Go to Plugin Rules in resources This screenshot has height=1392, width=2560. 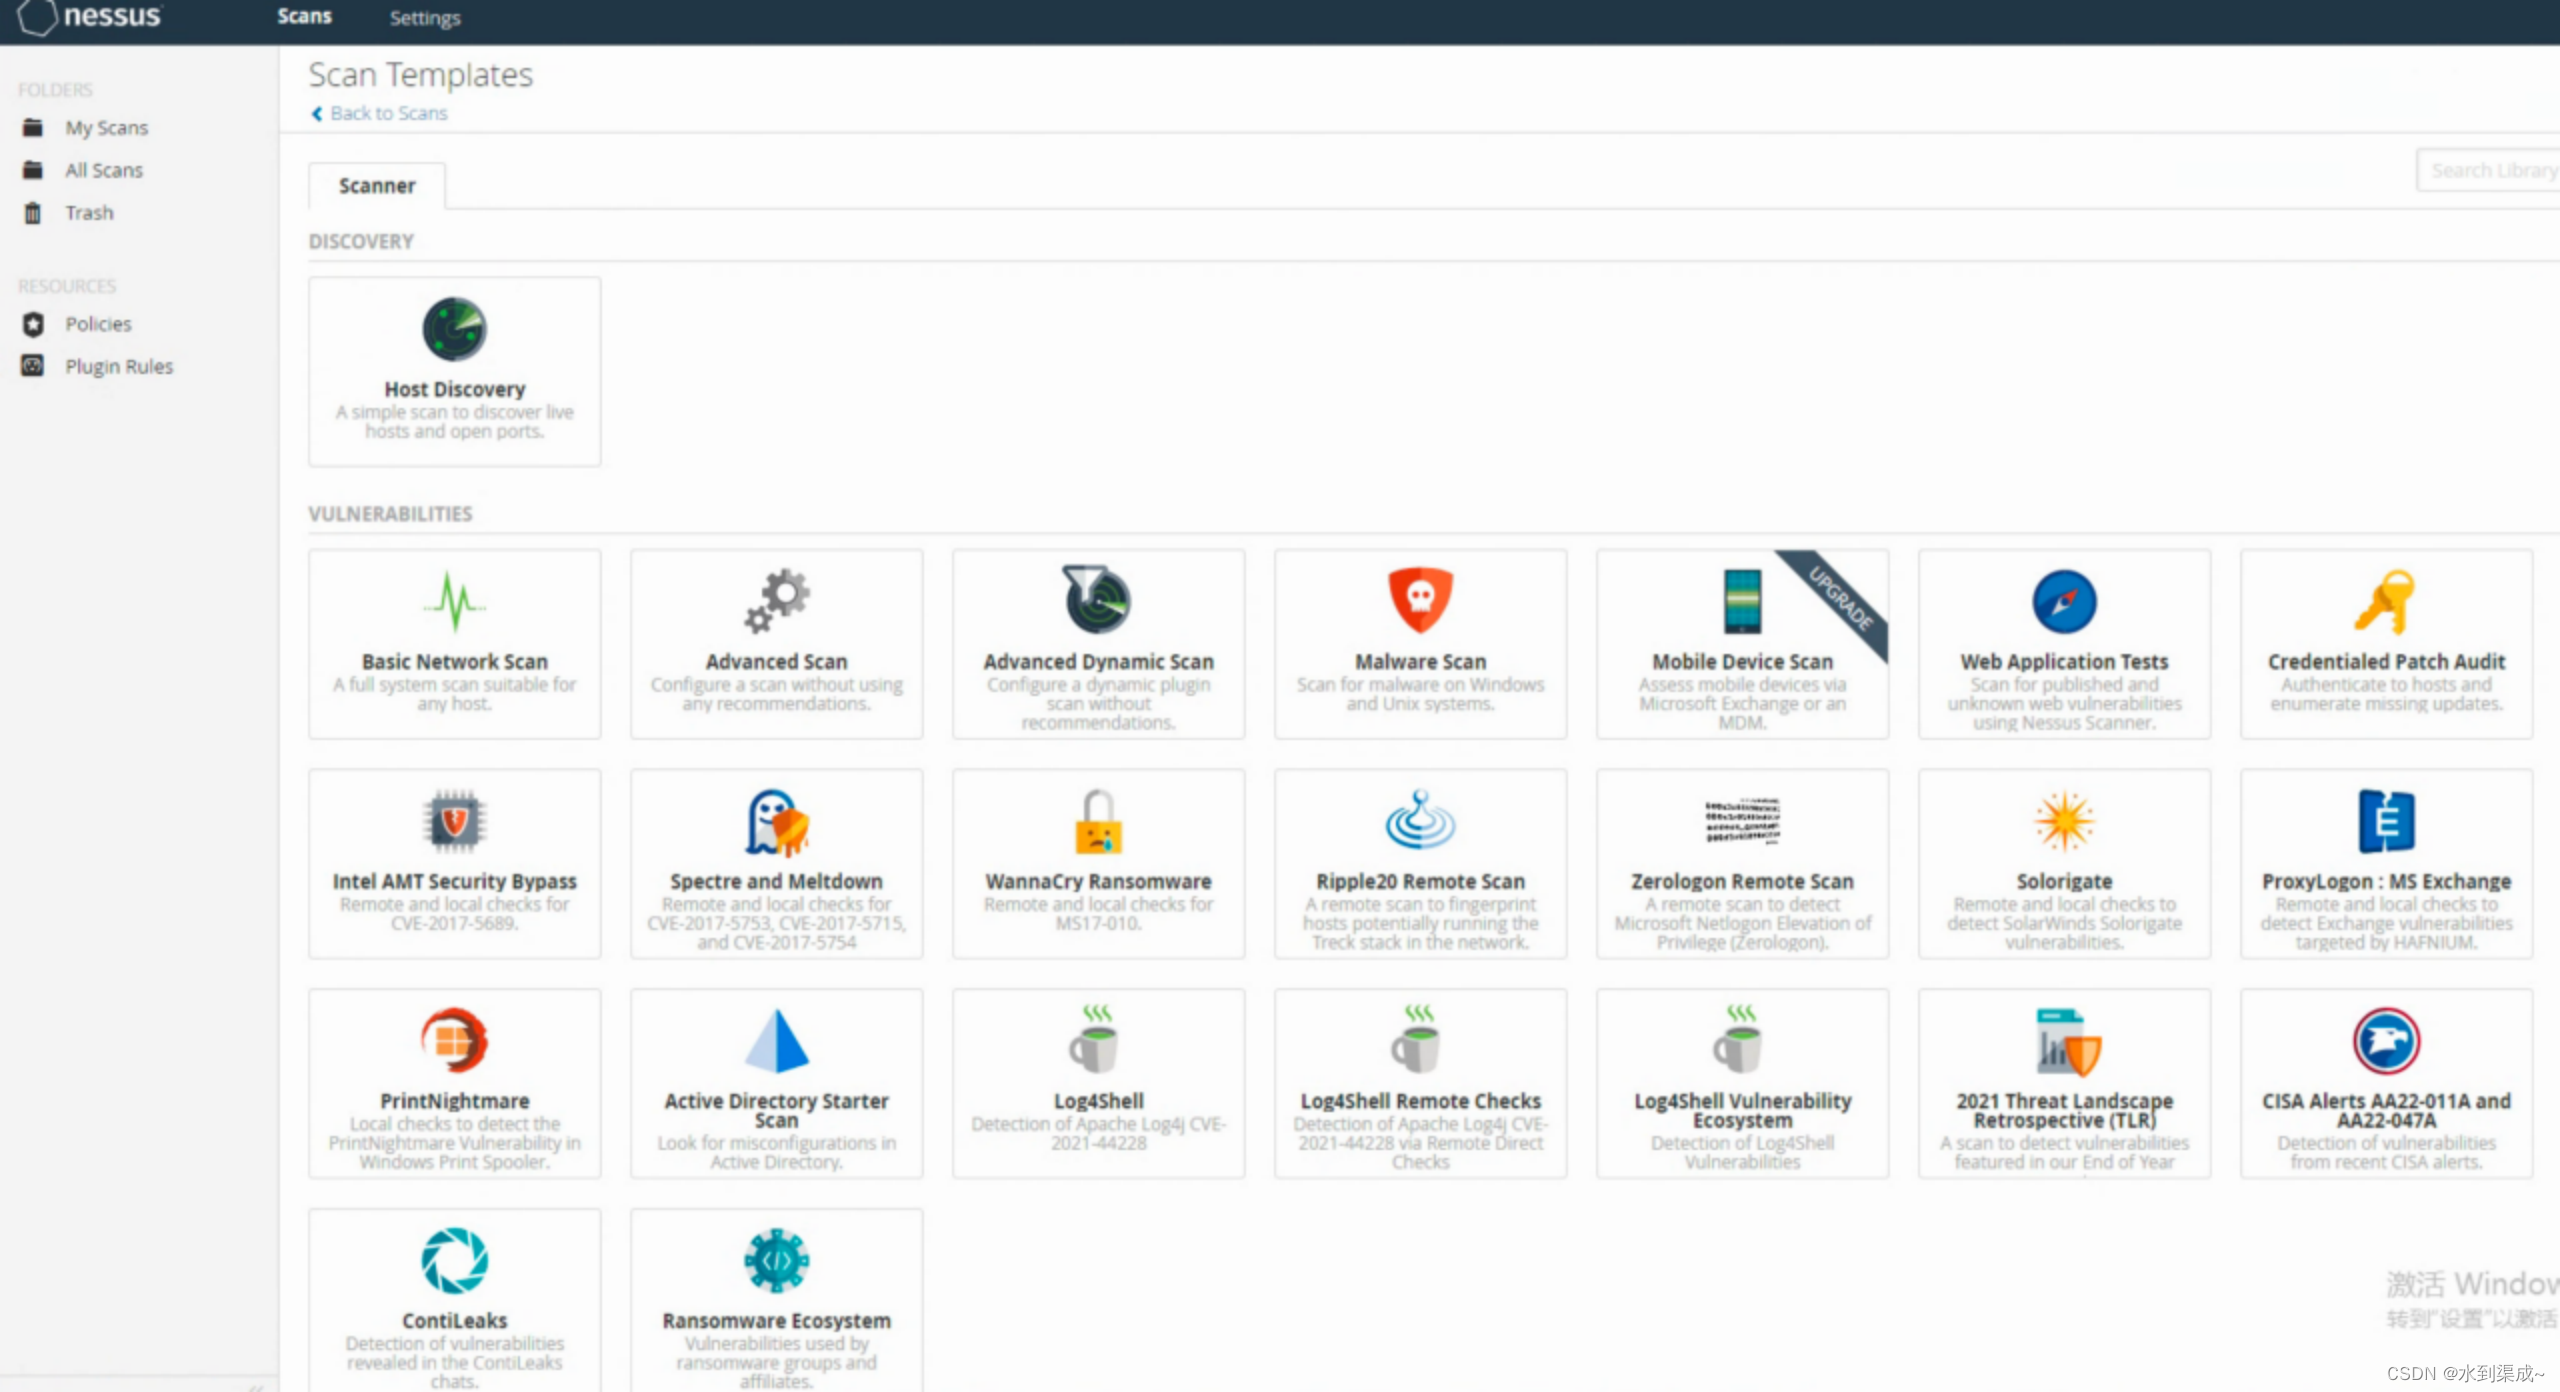pos(119,366)
